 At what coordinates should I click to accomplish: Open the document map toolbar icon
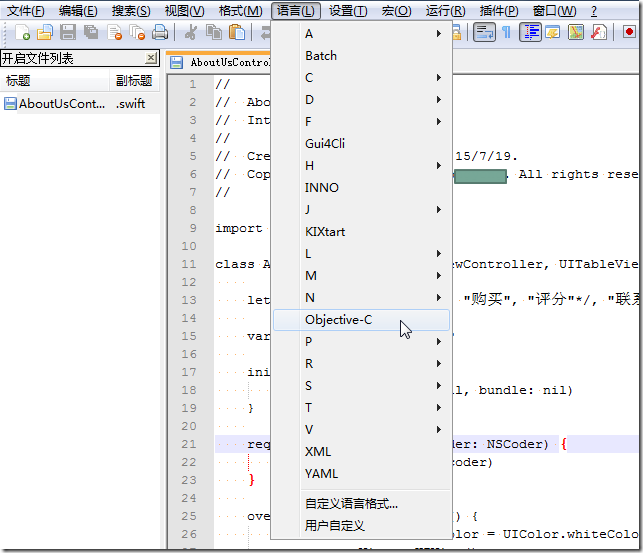point(576,32)
